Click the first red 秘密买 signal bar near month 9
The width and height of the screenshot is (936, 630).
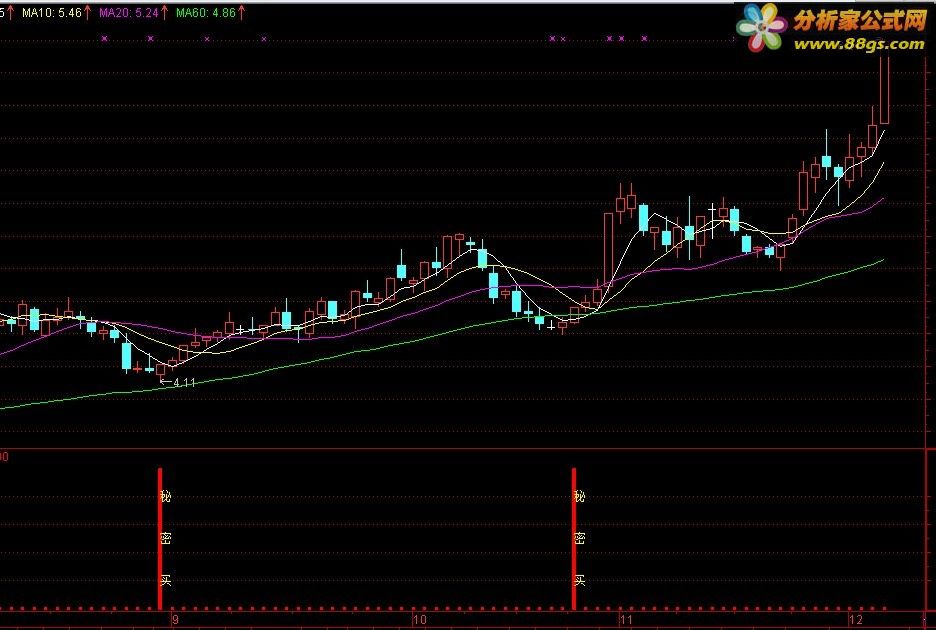160,539
